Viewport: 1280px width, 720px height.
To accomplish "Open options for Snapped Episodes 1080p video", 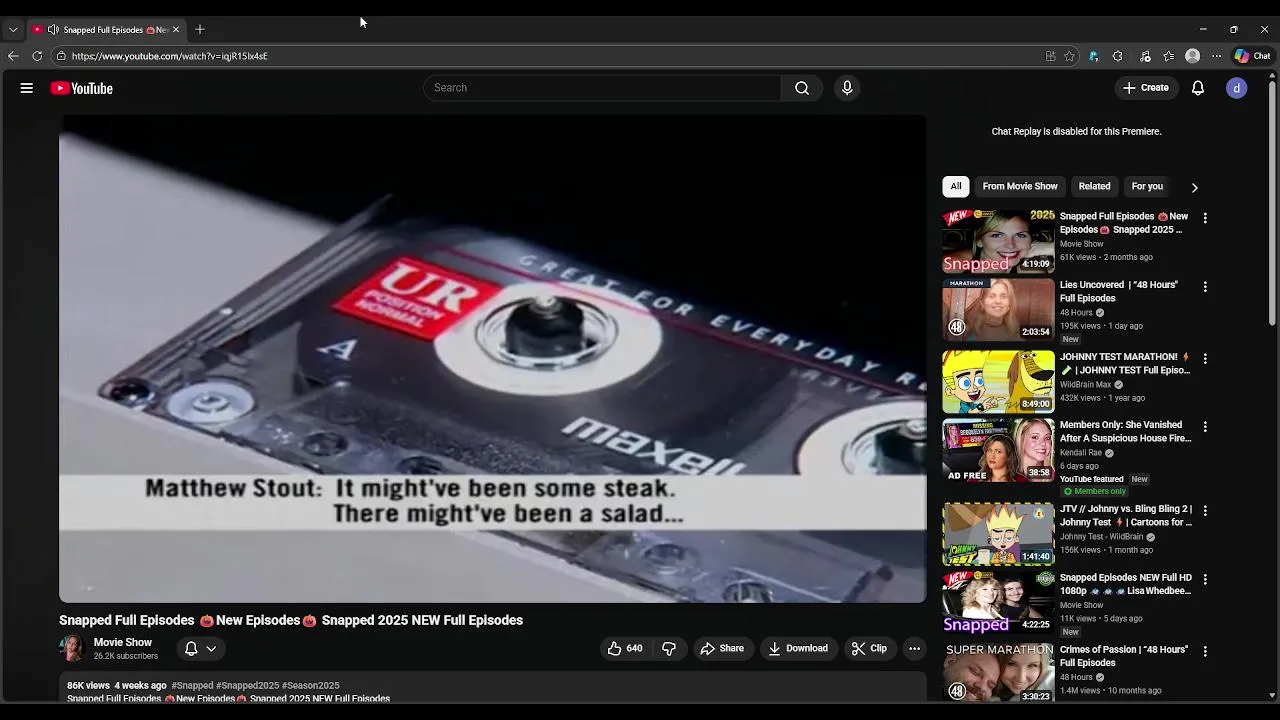I will pos(1205,580).
